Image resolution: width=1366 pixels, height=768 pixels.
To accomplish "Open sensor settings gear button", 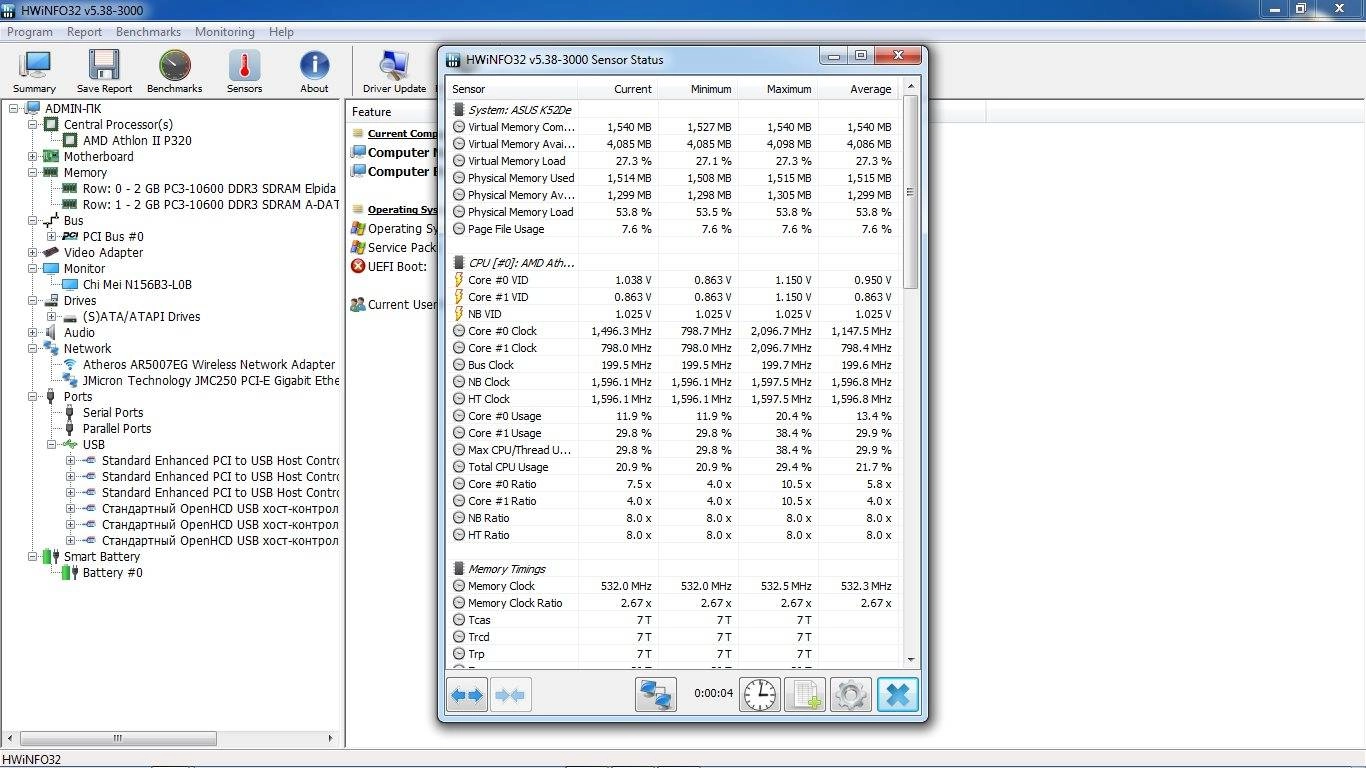I will click(851, 695).
